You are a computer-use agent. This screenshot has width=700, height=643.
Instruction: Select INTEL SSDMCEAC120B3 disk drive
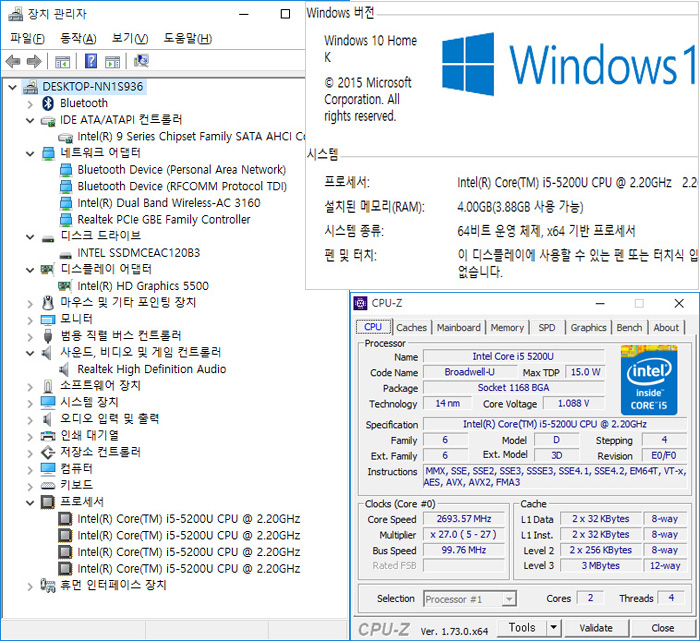click(x=138, y=253)
